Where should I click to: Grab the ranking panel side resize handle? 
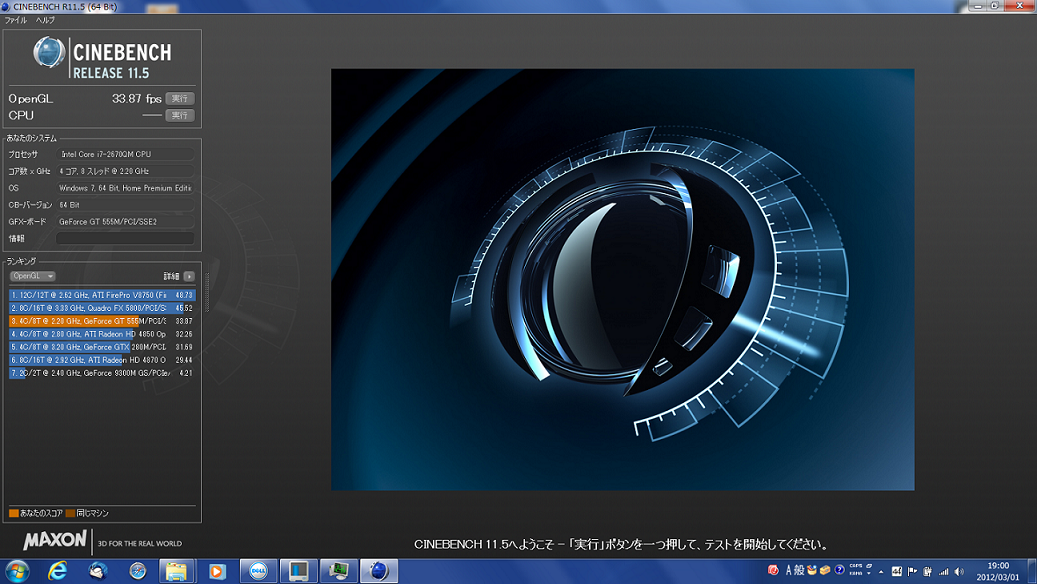click(x=206, y=291)
